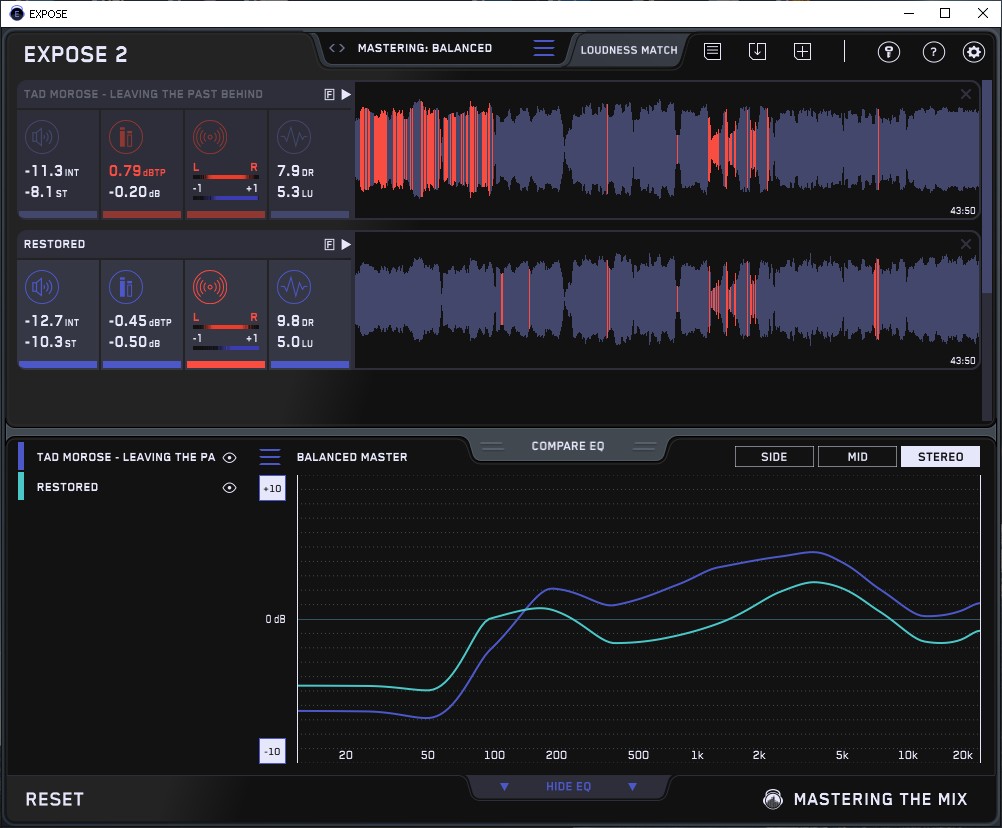Toggle the Loudness Match button
Image resolution: width=1002 pixels, height=828 pixels.
click(x=628, y=49)
